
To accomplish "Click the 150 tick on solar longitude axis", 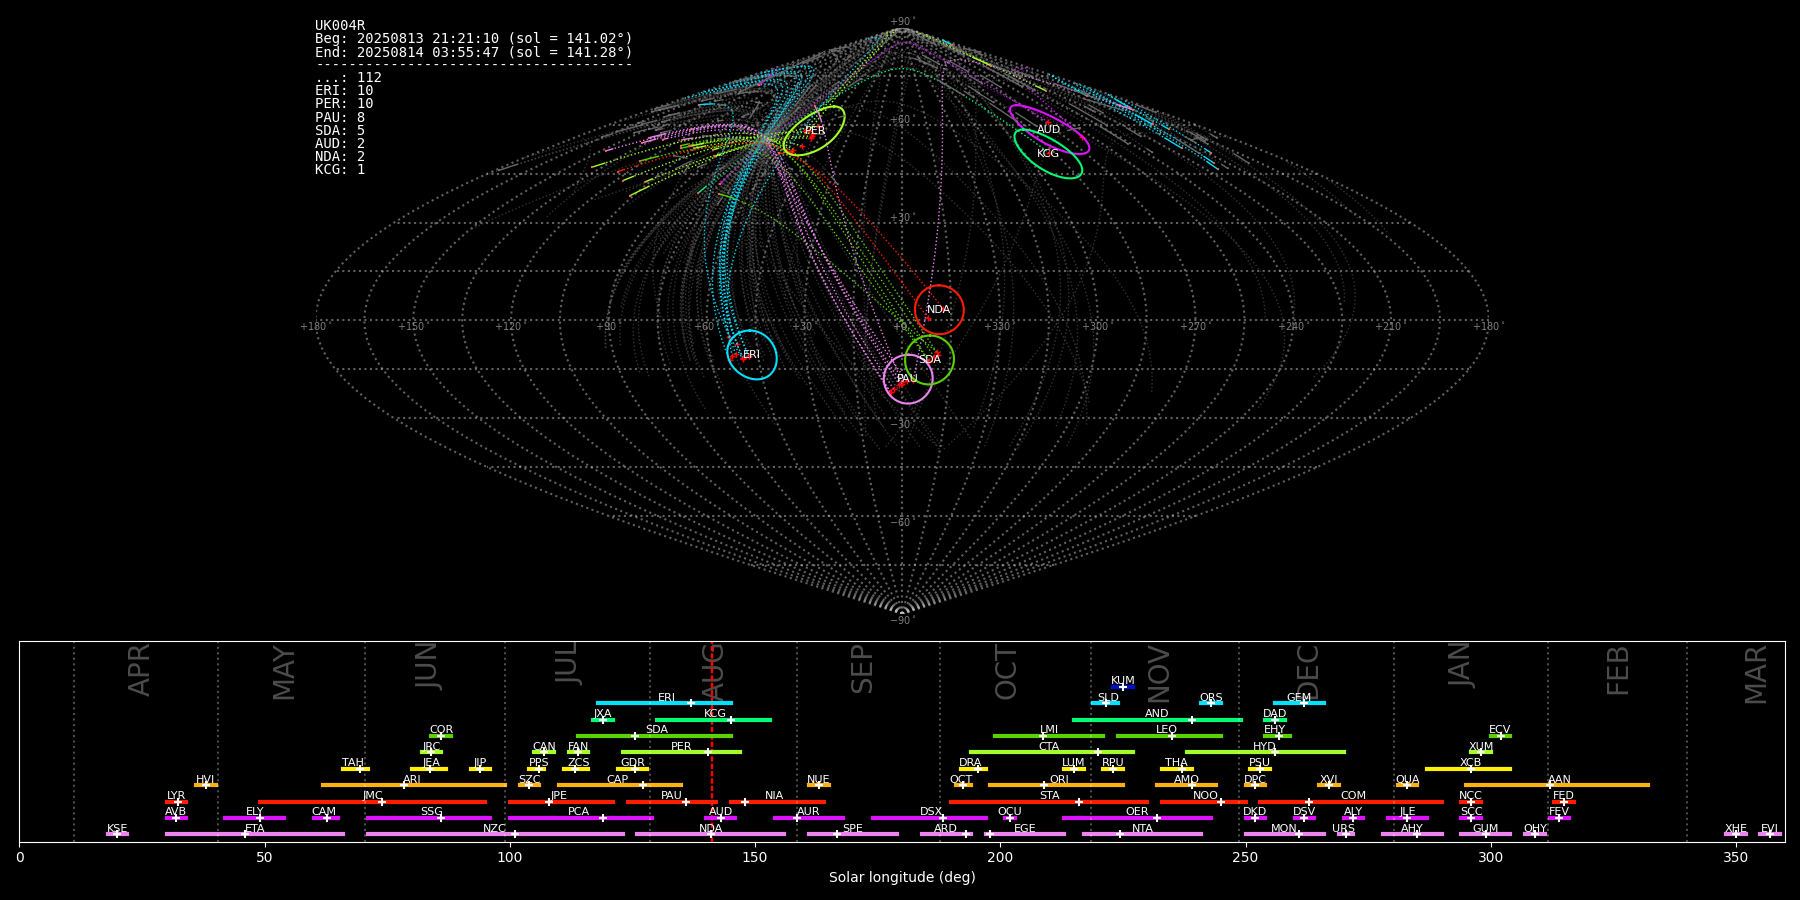I will 755,857.
